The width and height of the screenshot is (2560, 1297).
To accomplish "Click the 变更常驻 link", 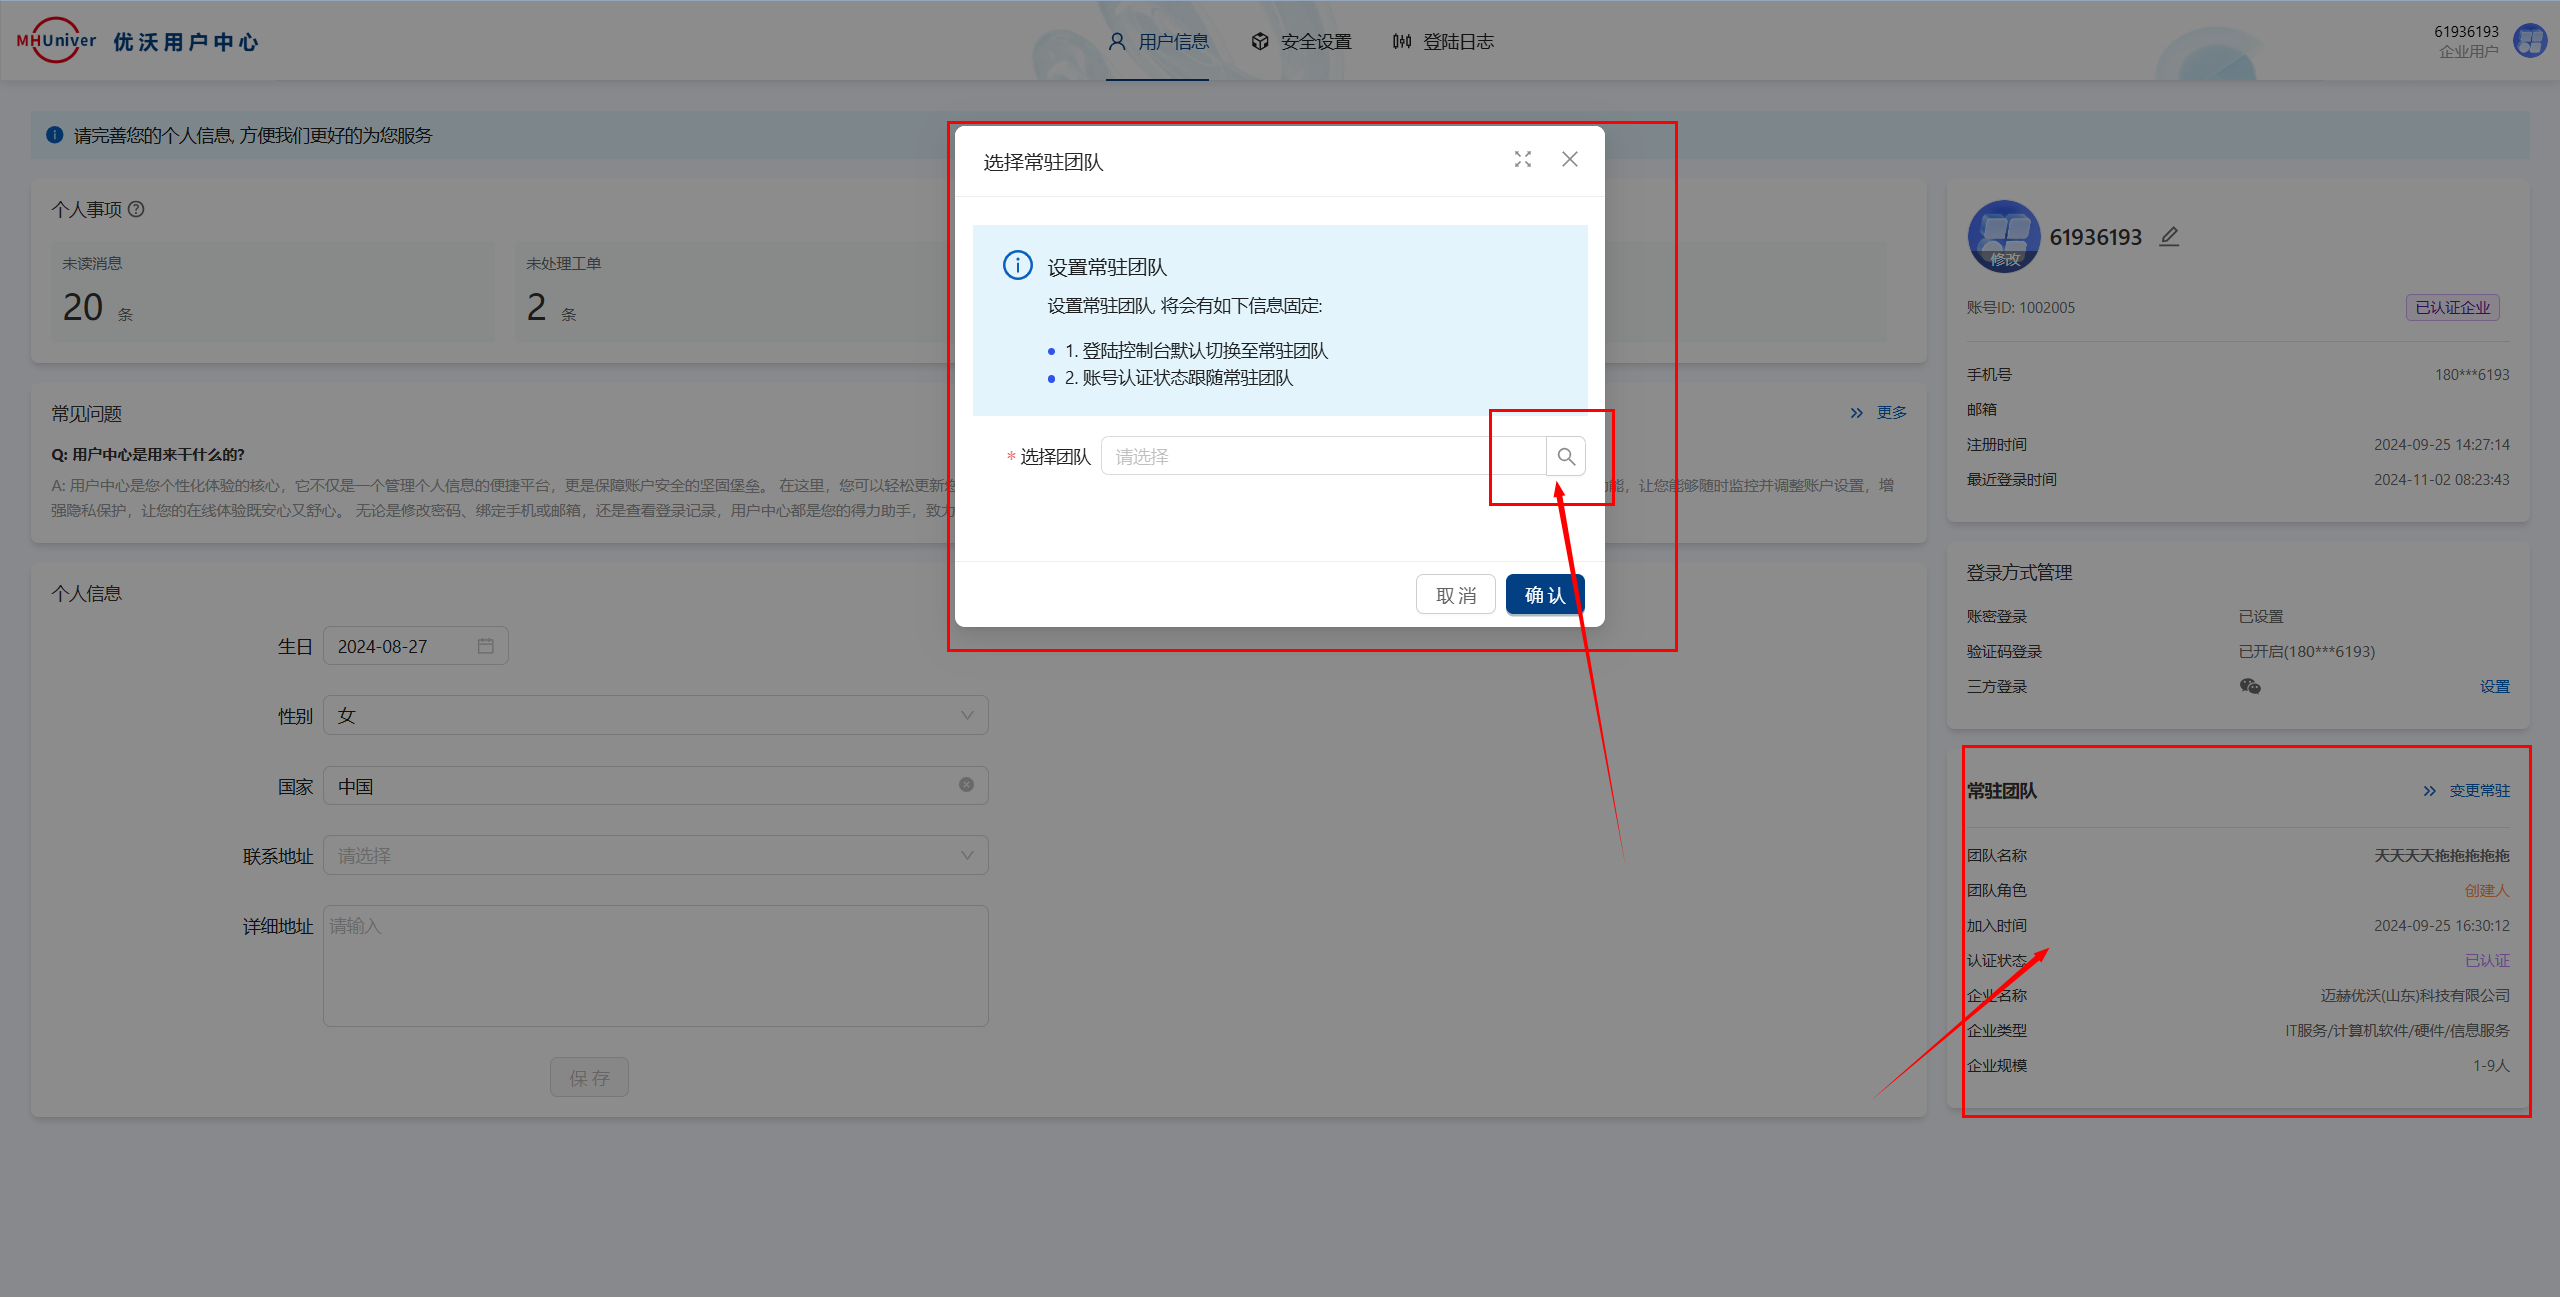I will pos(2478,791).
